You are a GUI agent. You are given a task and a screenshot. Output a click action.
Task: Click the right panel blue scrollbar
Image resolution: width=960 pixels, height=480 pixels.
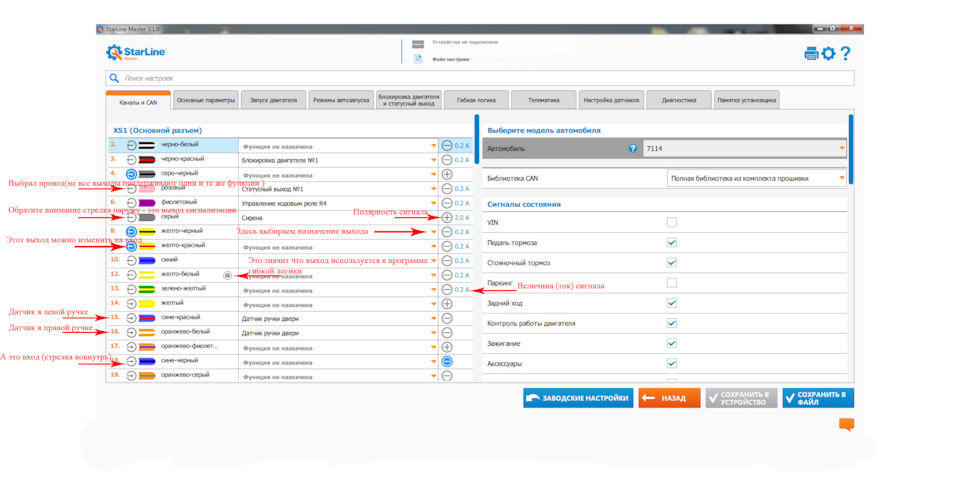[x=850, y=149]
